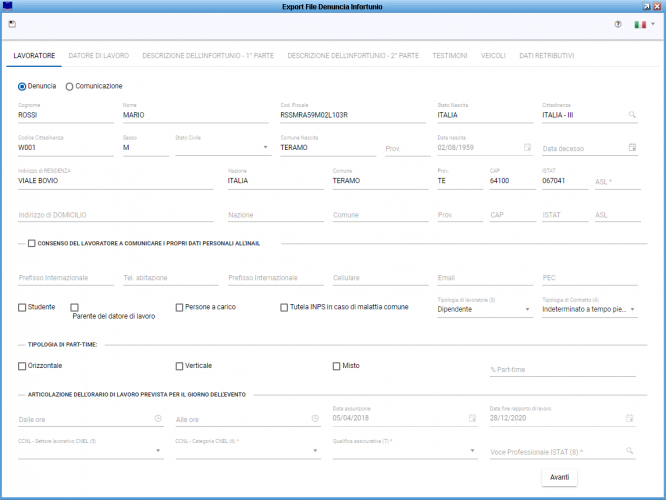666x500 pixels.
Task: Click the Alle ore clock icon
Action: [315, 419]
